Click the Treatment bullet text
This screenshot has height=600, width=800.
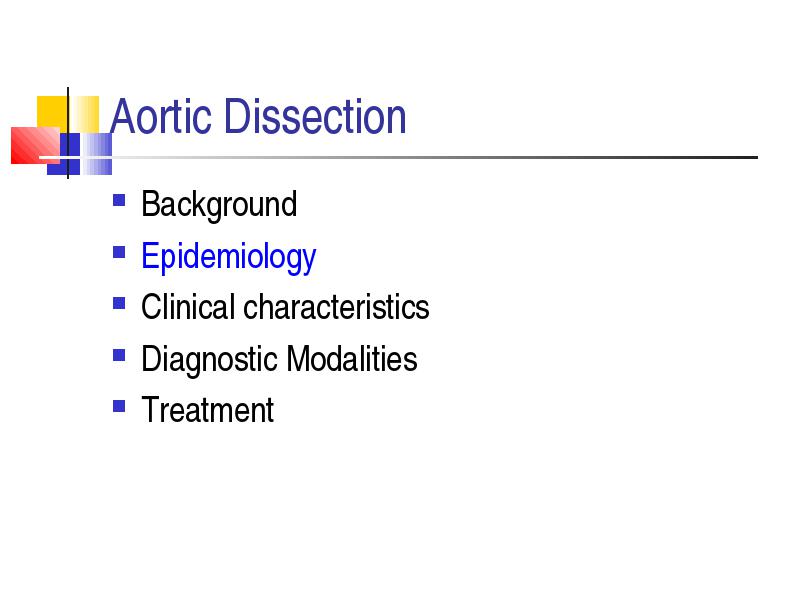[208, 410]
